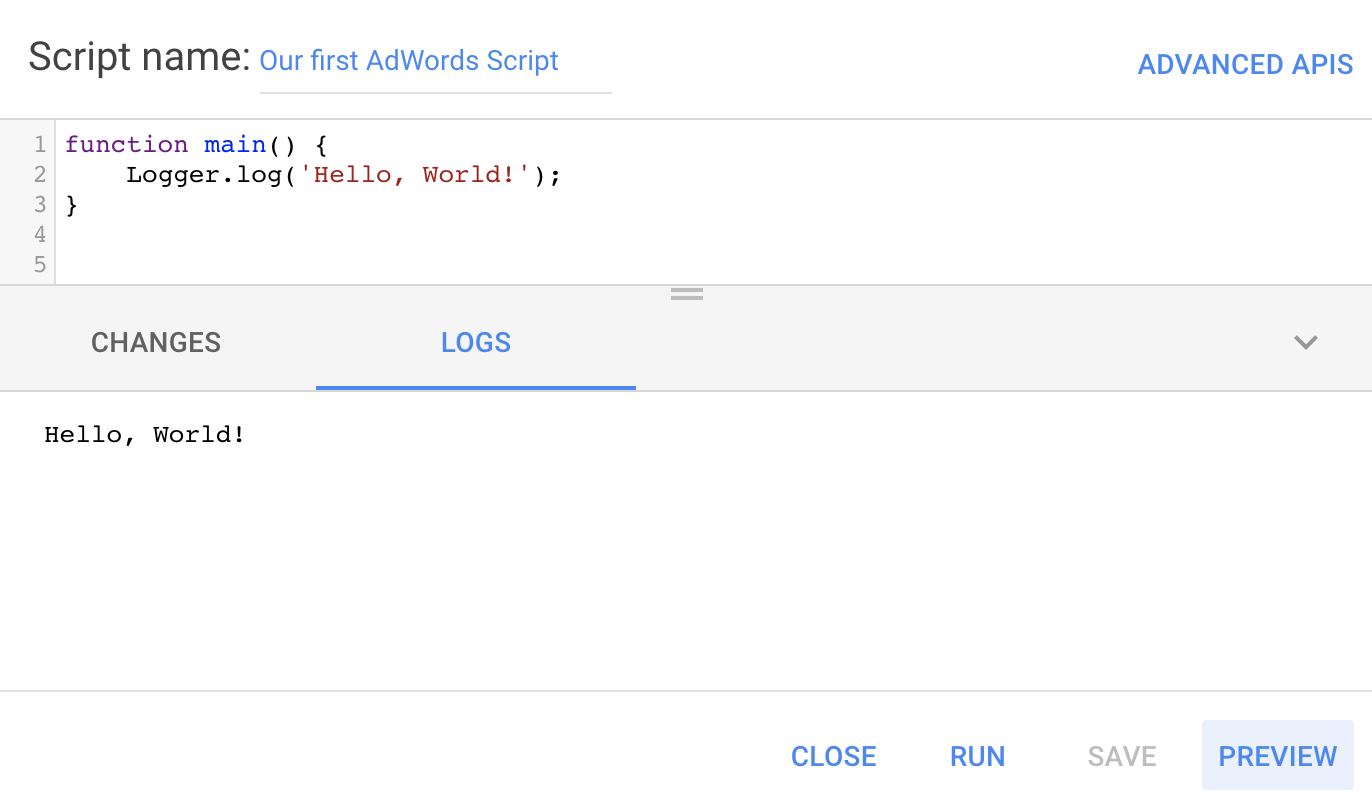Image resolution: width=1372 pixels, height=808 pixels.
Task: Click the 'function' keyword in code
Action: click(126, 145)
